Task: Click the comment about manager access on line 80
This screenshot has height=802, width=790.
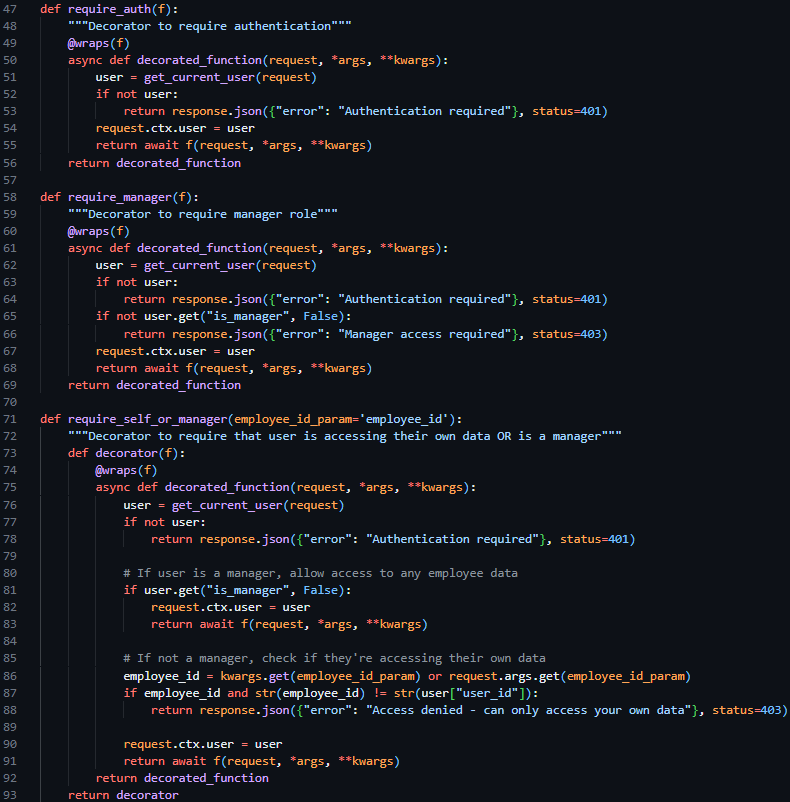Action: pyautogui.click(x=320, y=573)
